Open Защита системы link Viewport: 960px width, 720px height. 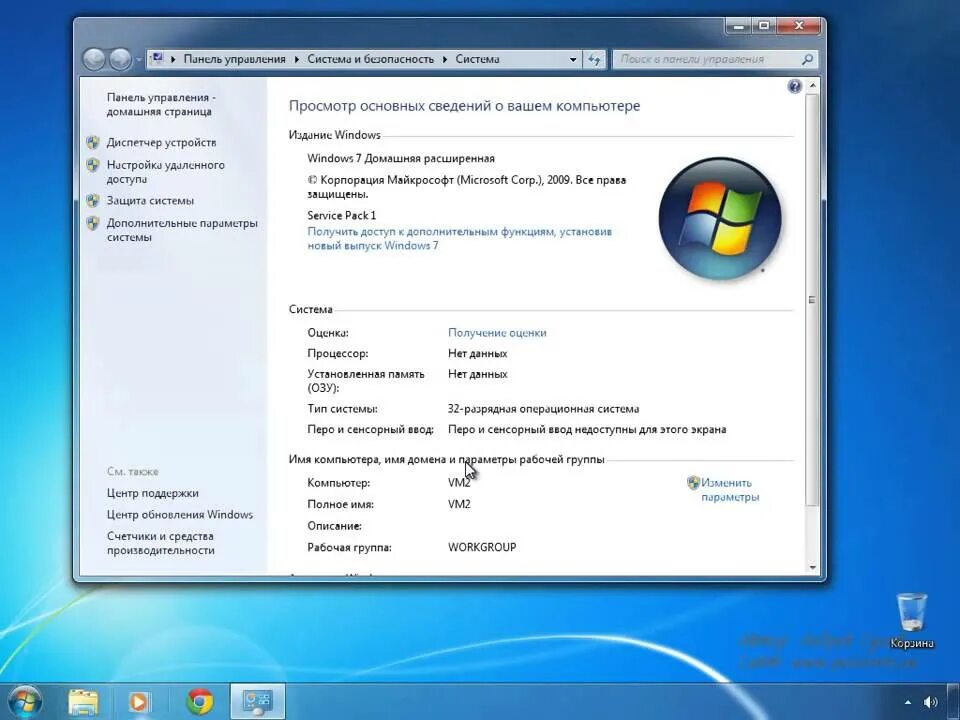click(x=150, y=201)
